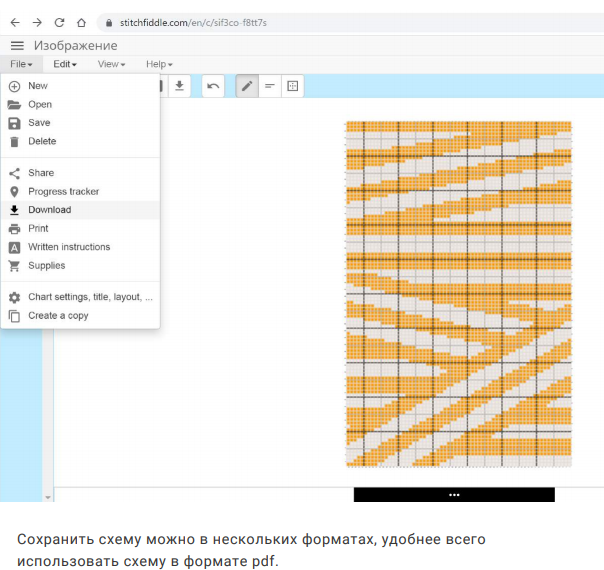
Task: Select the line tool icon
Action: coord(270,86)
